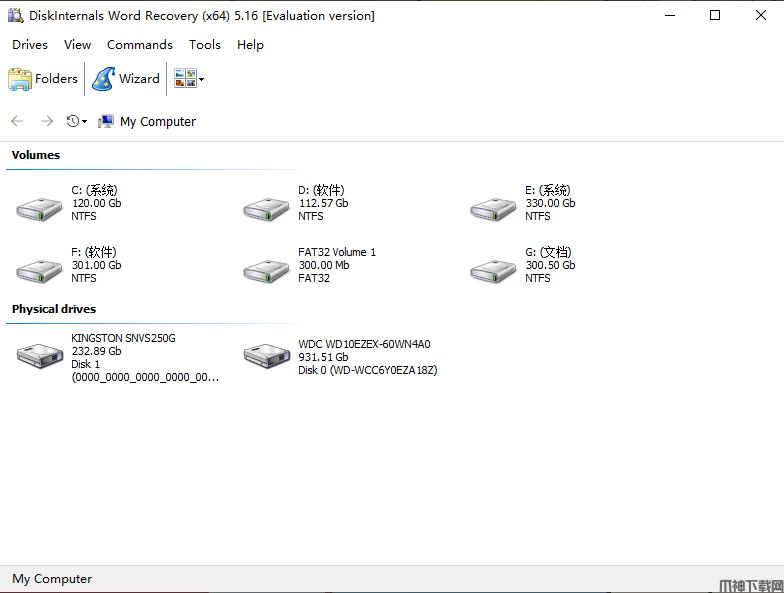Click the G: (文档) volume label

(548, 252)
